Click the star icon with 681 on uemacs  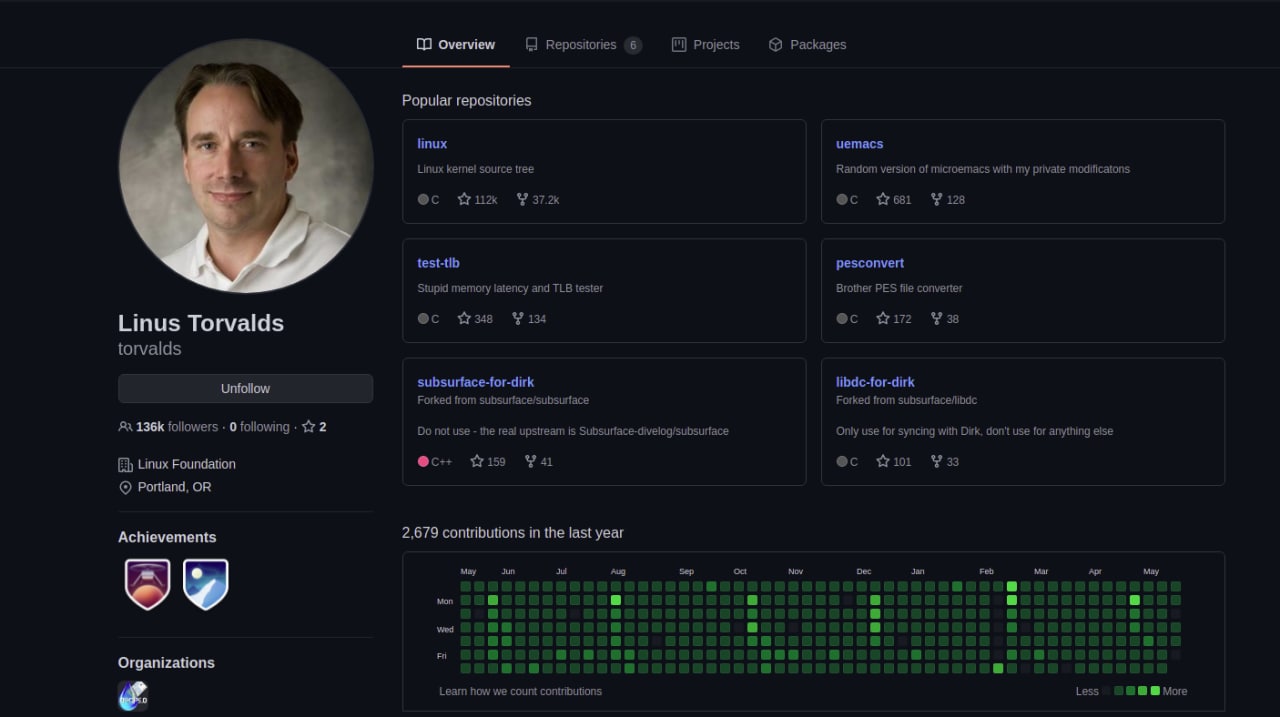point(883,199)
